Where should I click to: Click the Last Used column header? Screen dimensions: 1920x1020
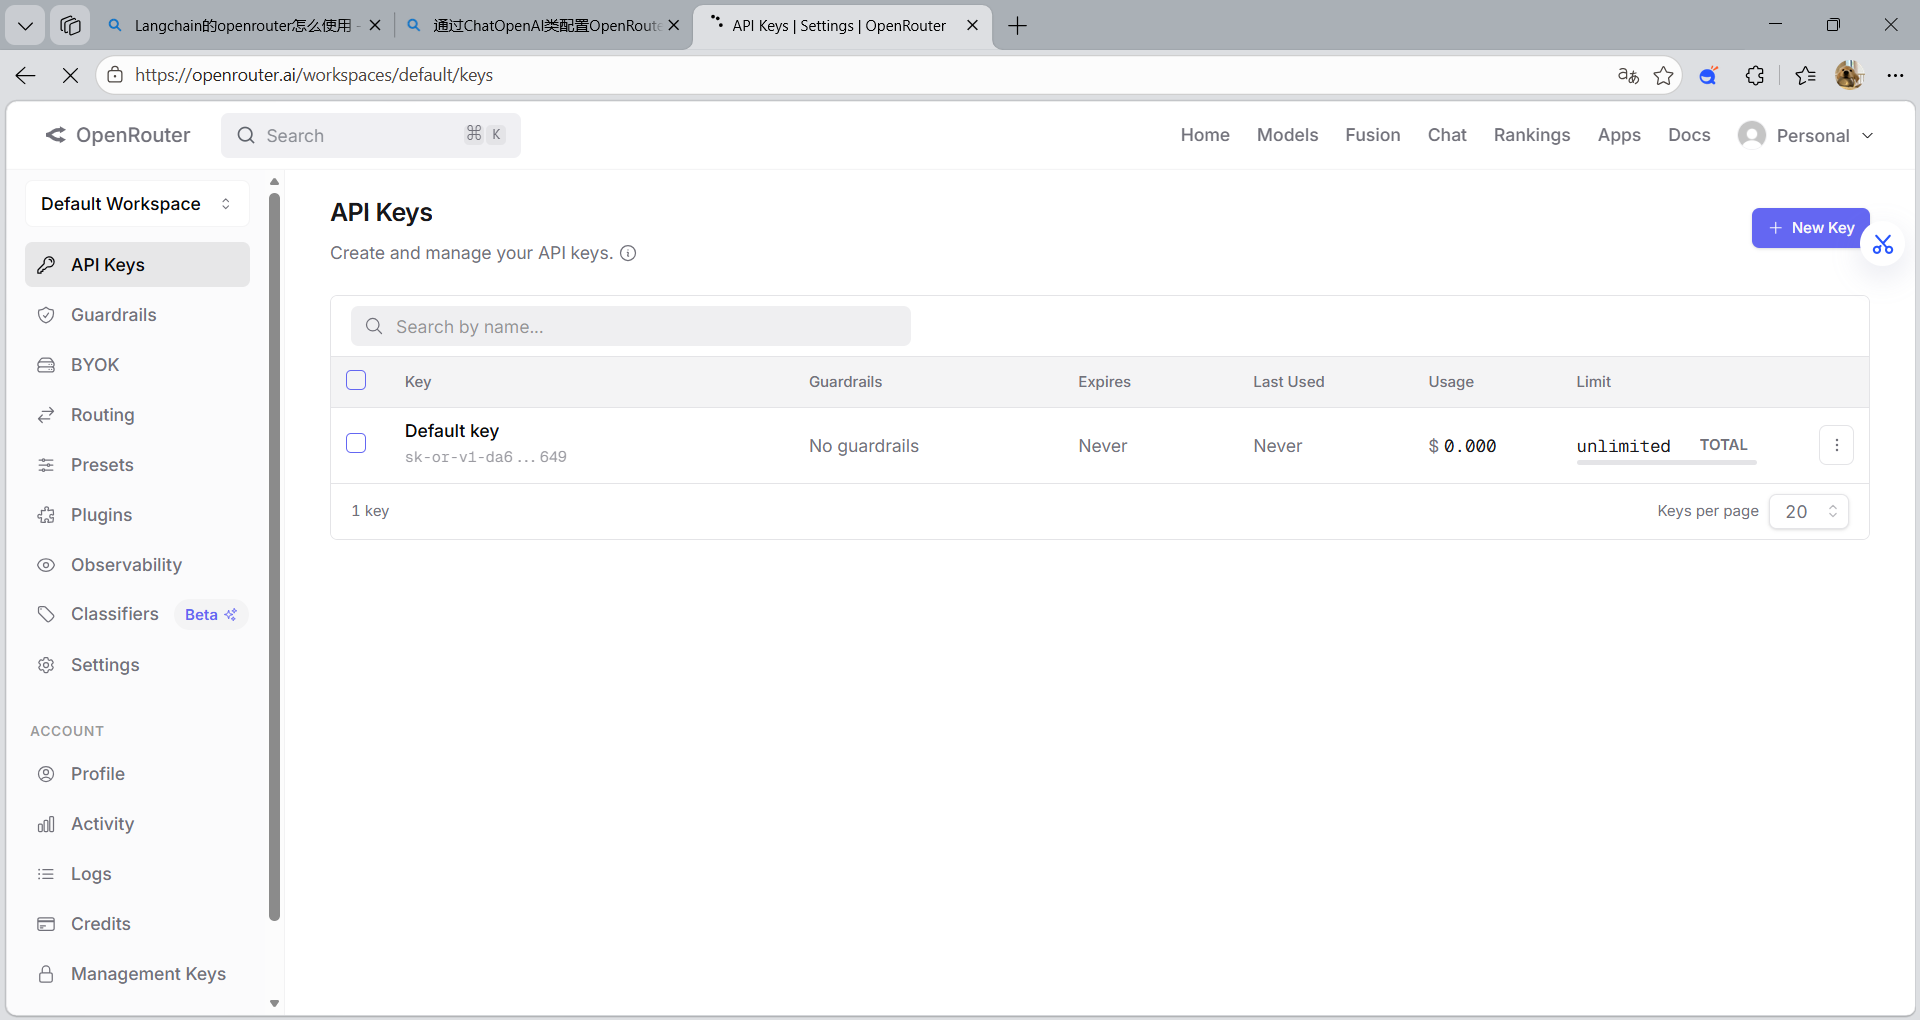click(1289, 382)
